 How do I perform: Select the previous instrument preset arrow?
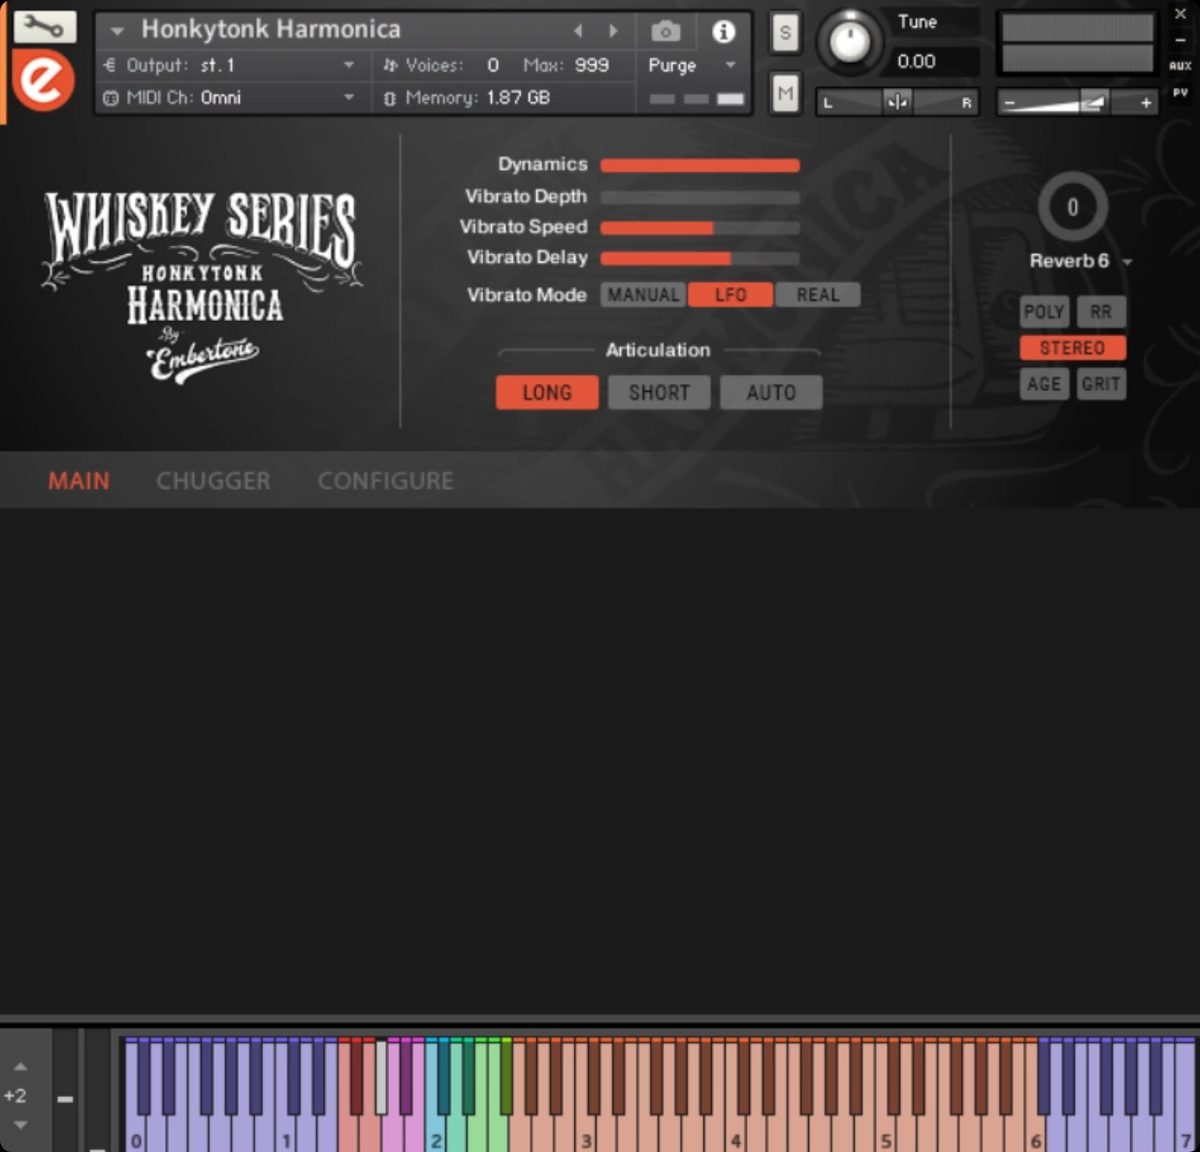pyautogui.click(x=578, y=31)
